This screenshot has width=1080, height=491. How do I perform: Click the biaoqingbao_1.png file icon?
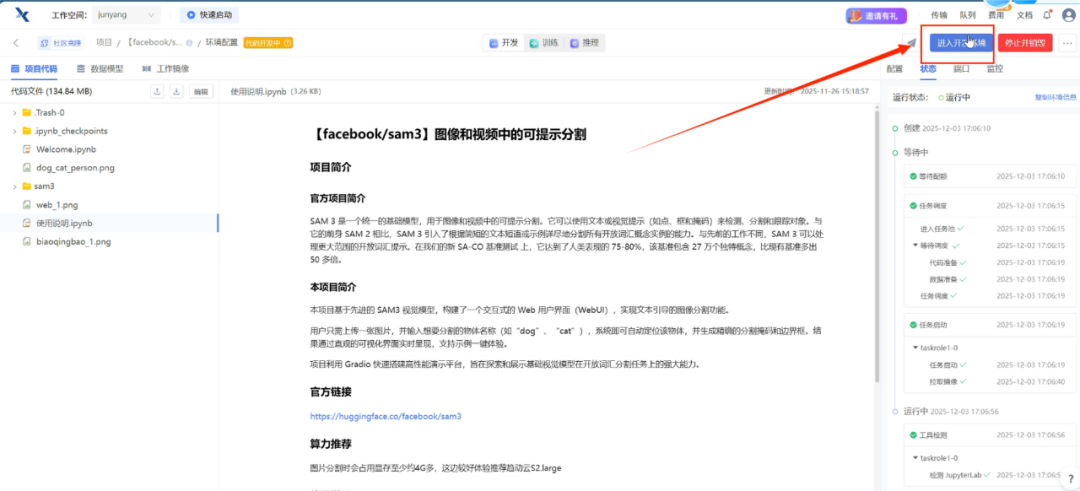pos(27,242)
